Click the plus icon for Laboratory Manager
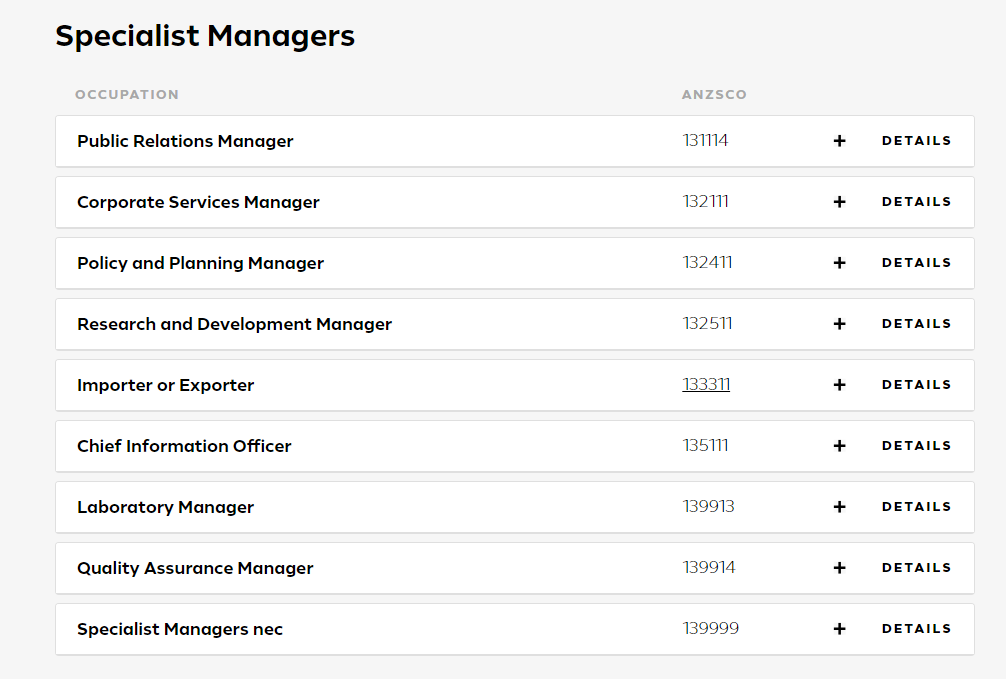The height and width of the screenshot is (679, 1006). (x=839, y=507)
